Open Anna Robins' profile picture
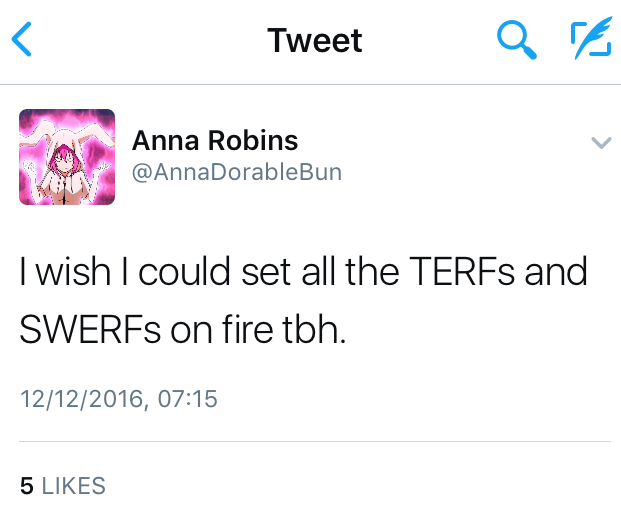The image size is (621, 519). click(67, 157)
